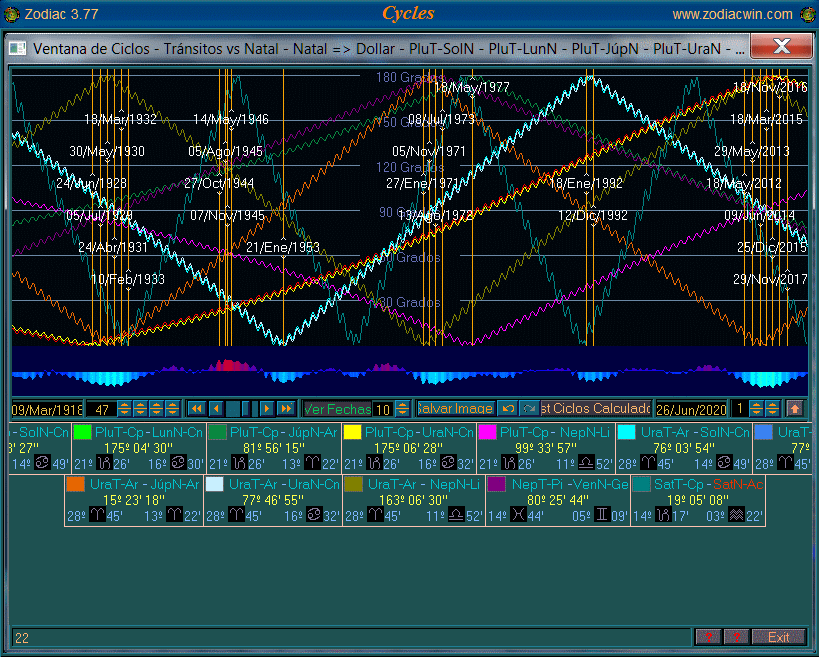Click the orange UraT-Ar JúpN-Ar swatch
This screenshot has height=657, width=819.
pos(76,485)
